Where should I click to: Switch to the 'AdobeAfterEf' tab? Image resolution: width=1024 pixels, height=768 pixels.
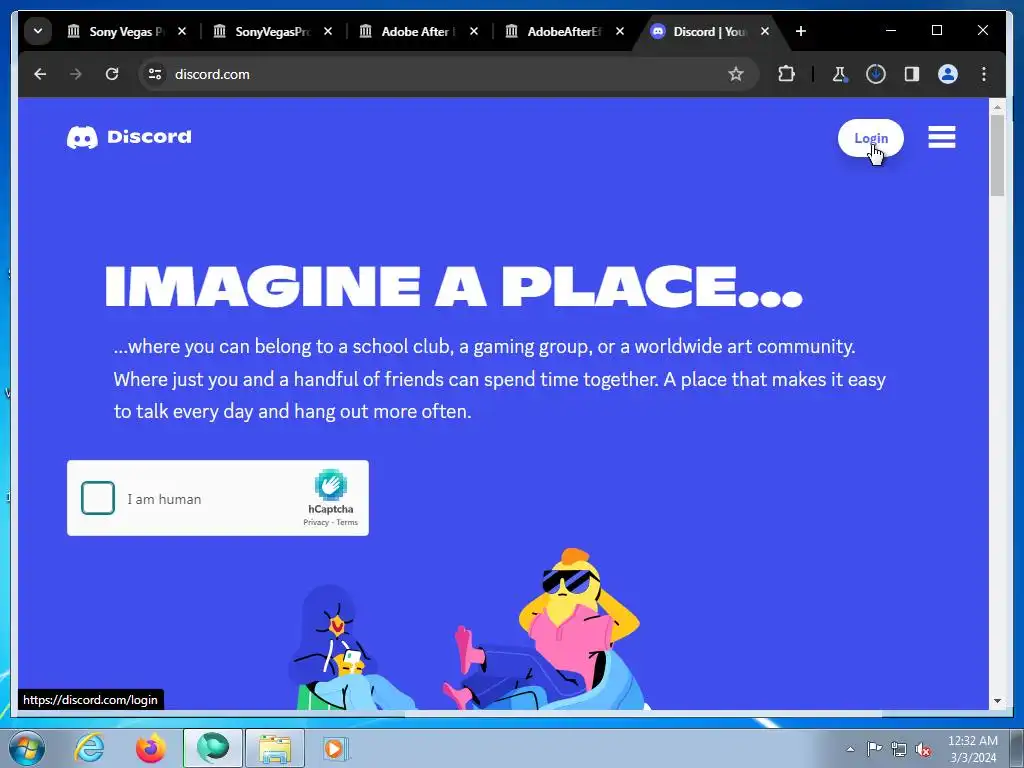tap(565, 31)
